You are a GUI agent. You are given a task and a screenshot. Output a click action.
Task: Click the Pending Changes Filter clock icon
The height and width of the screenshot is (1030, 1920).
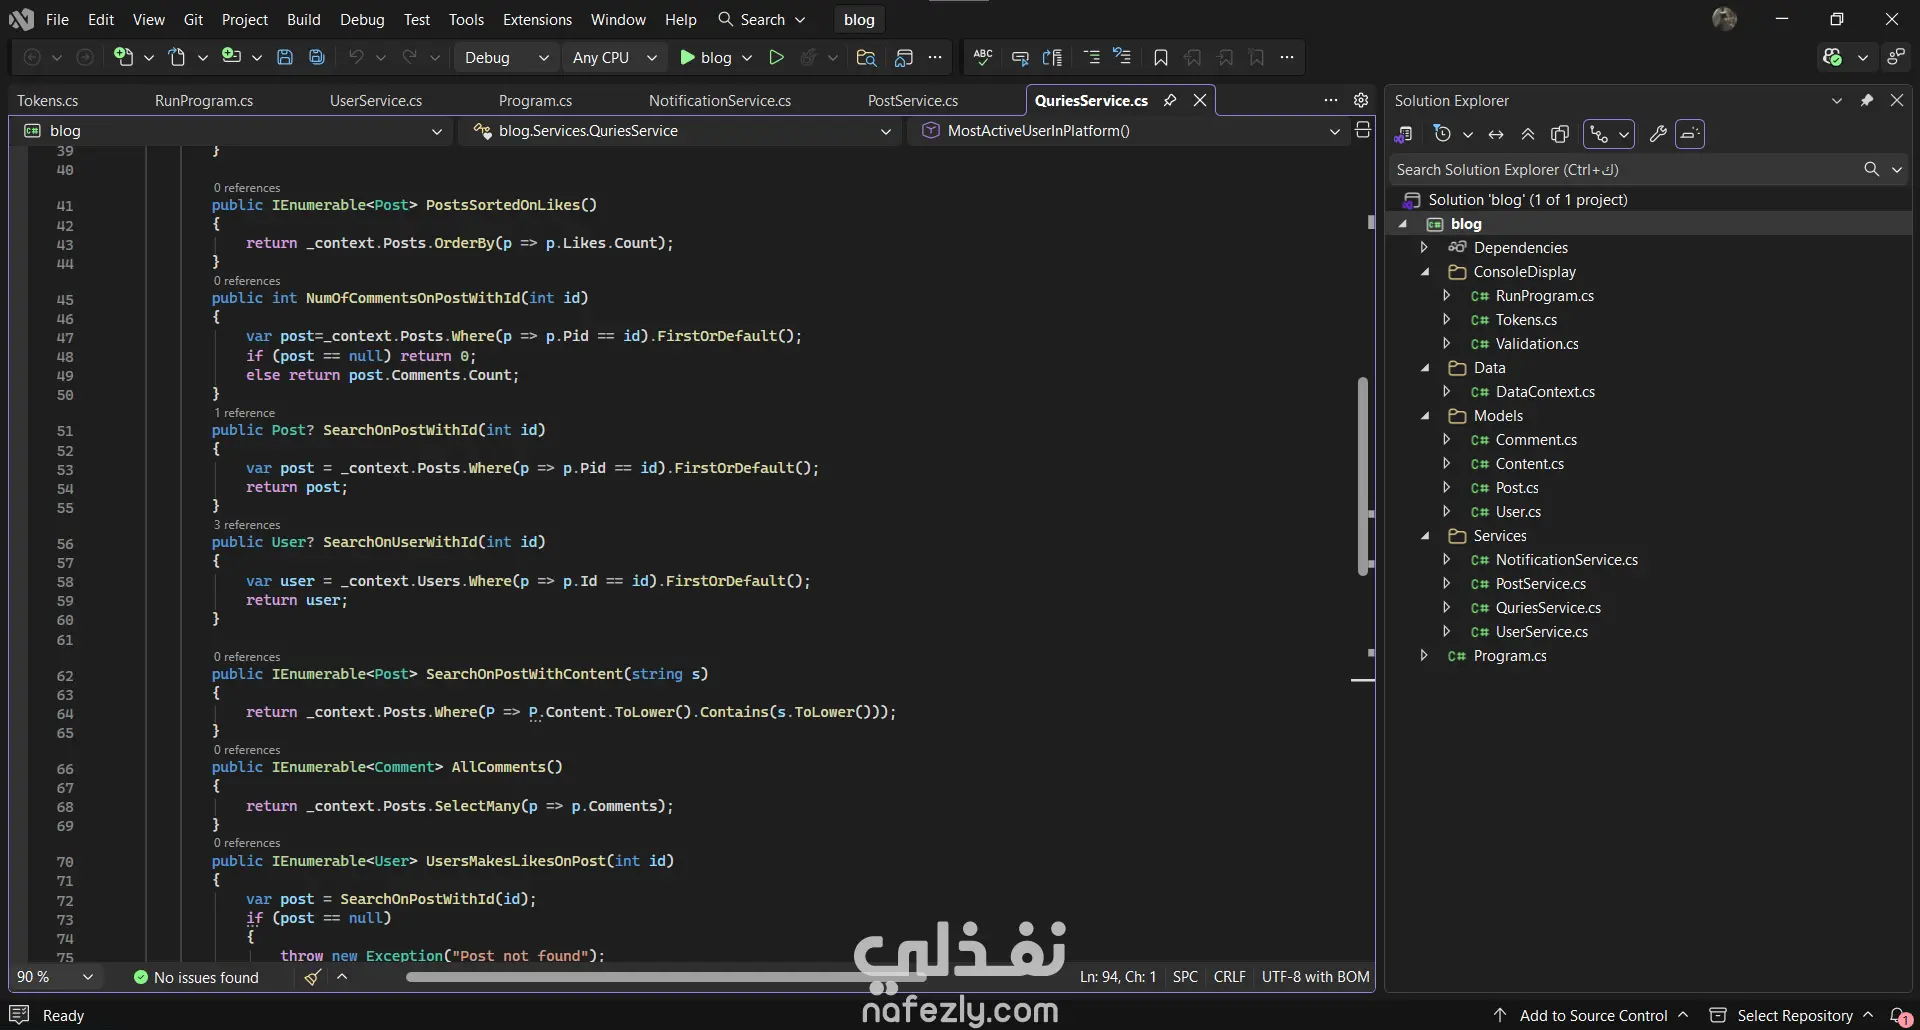(x=1442, y=134)
